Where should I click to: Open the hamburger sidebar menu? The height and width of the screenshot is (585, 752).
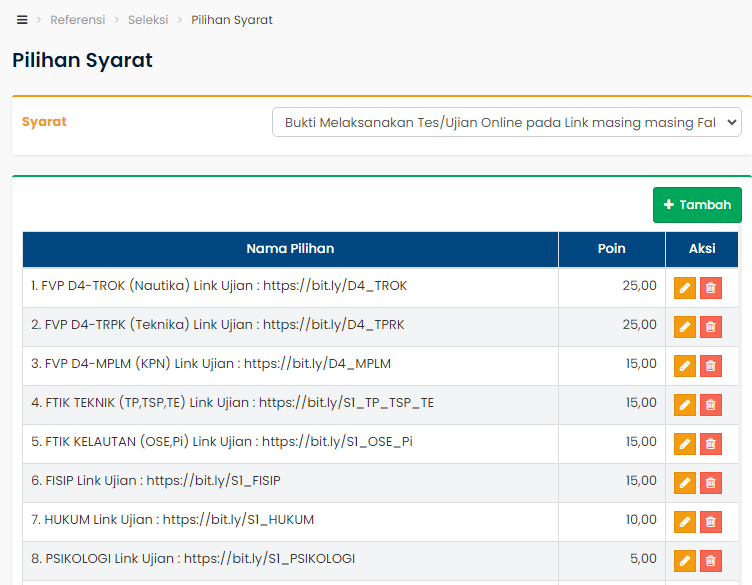click(22, 20)
